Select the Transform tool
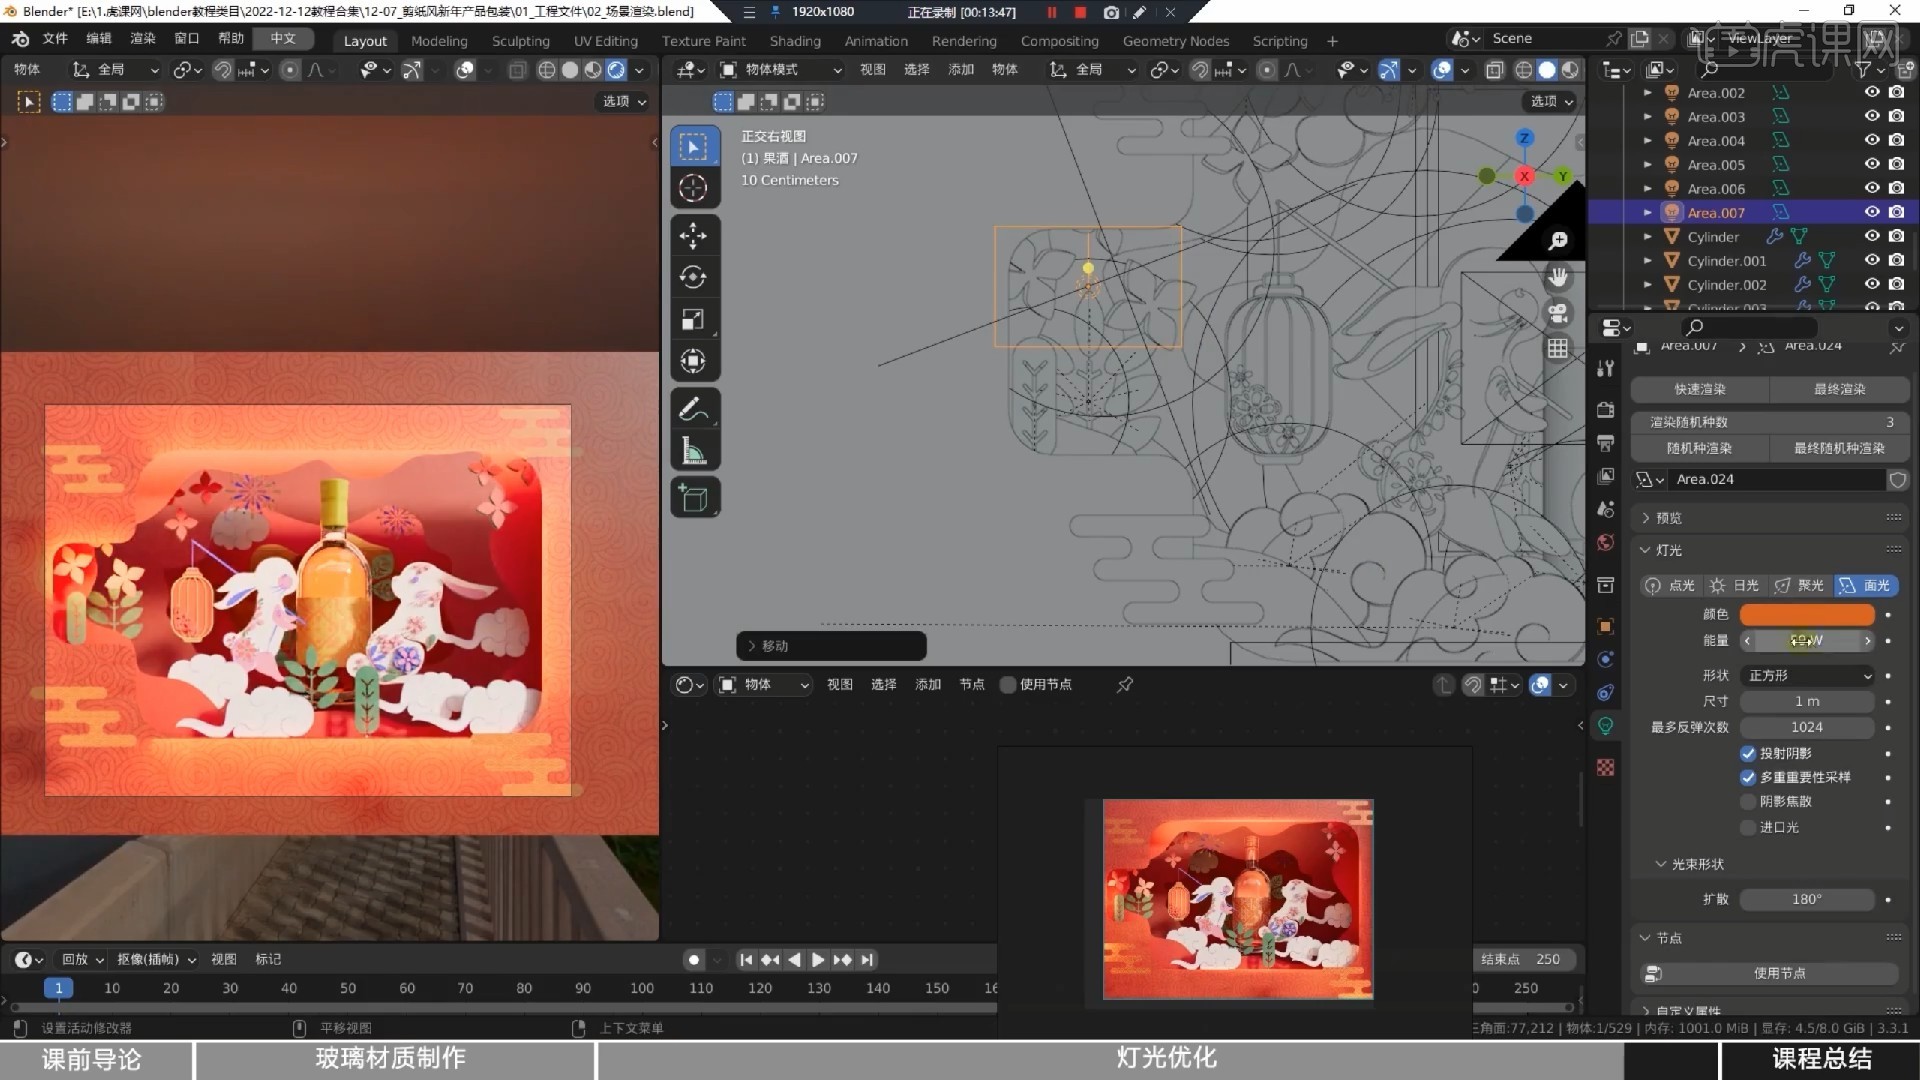Screen dimensions: 1920x1080 tap(694, 361)
